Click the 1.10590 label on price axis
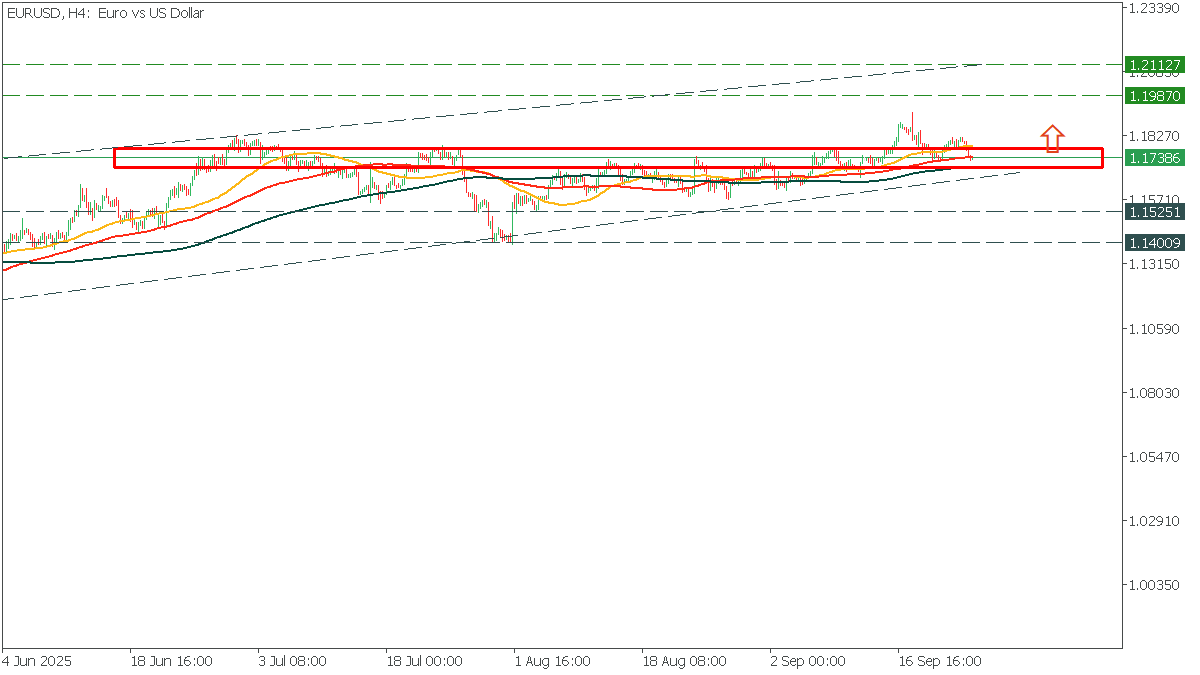The height and width of the screenshot is (675, 1200). (x=1153, y=329)
